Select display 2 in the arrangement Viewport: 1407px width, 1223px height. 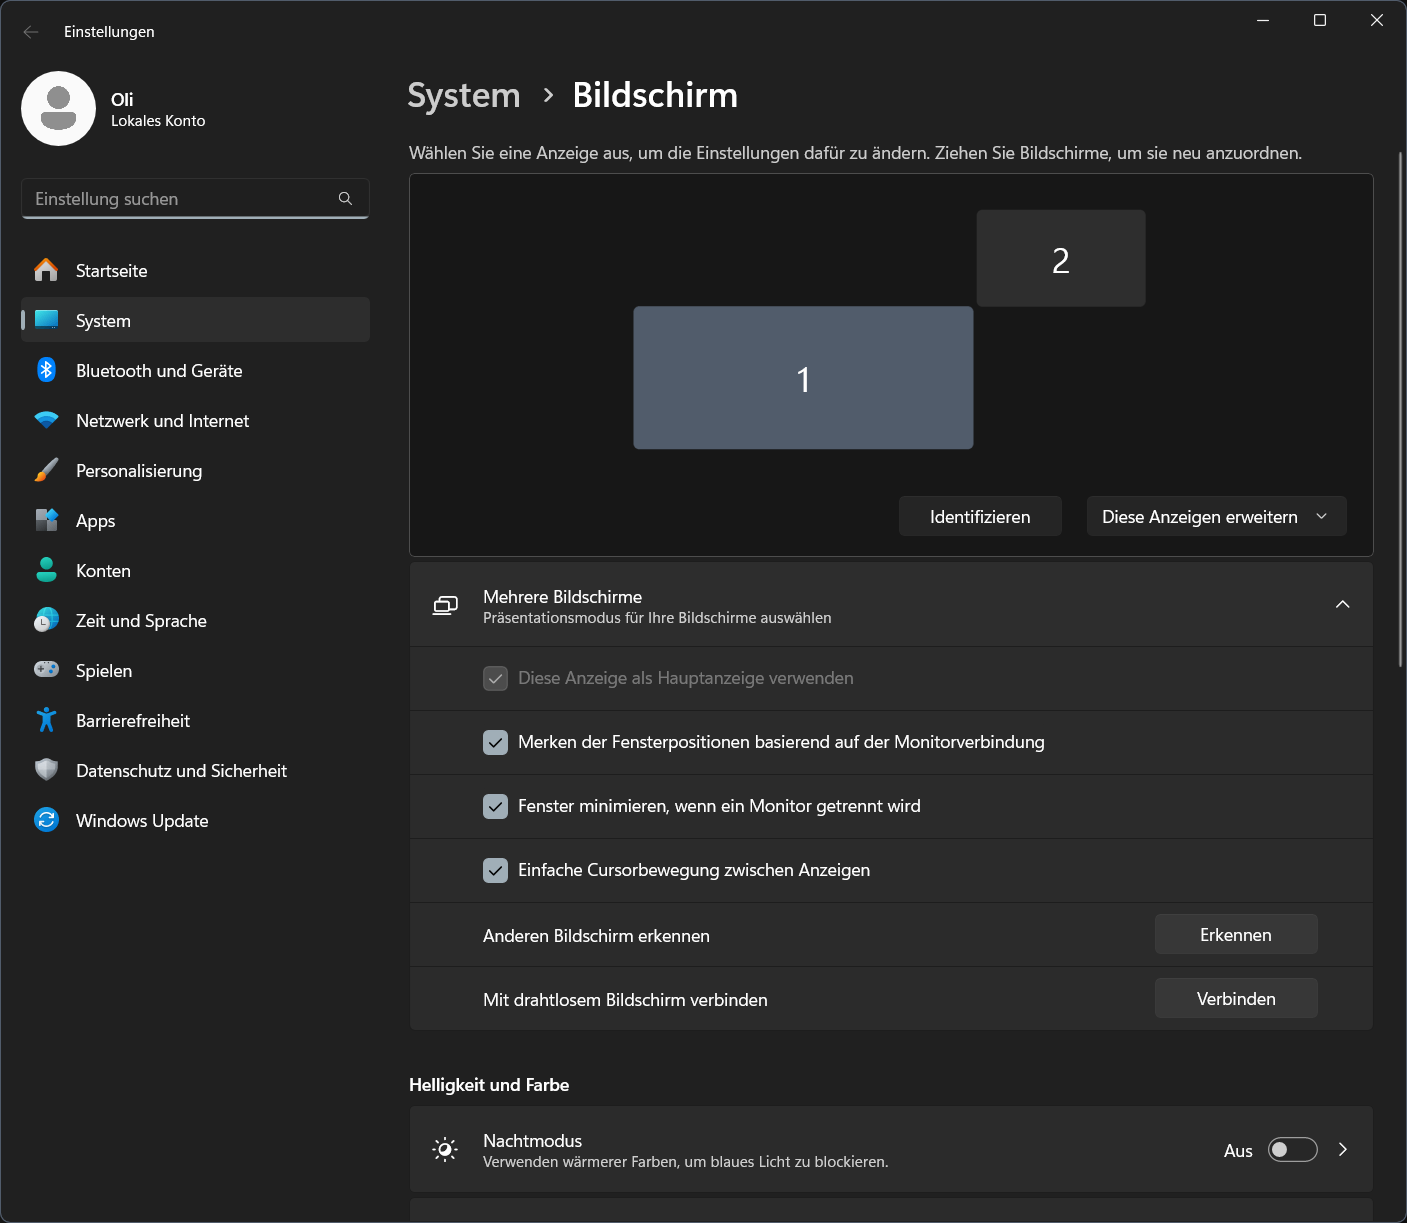[1060, 259]
